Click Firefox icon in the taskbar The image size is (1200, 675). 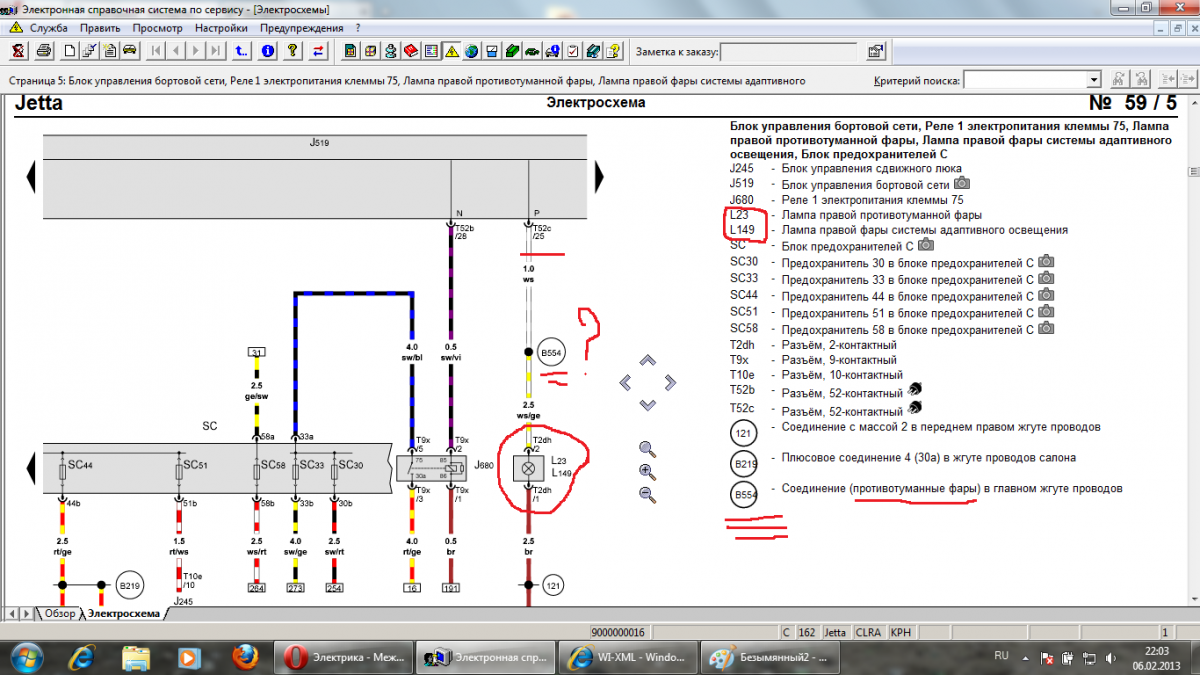point(244,657)
